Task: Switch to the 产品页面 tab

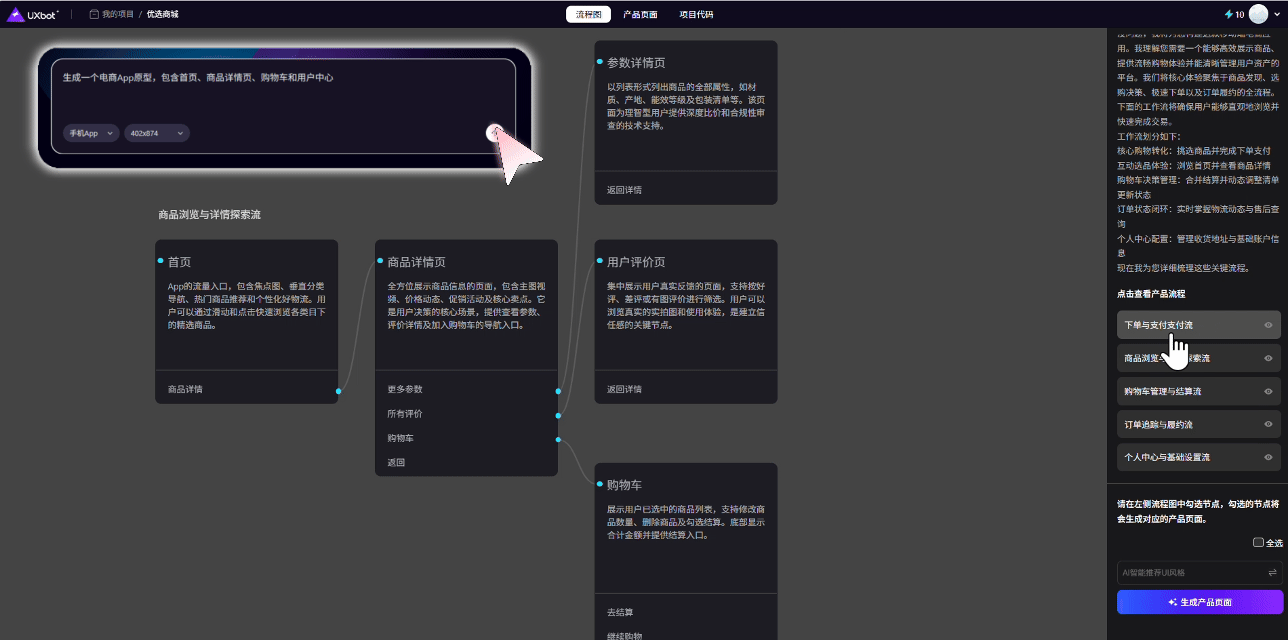Action: [x=641, y=13]
